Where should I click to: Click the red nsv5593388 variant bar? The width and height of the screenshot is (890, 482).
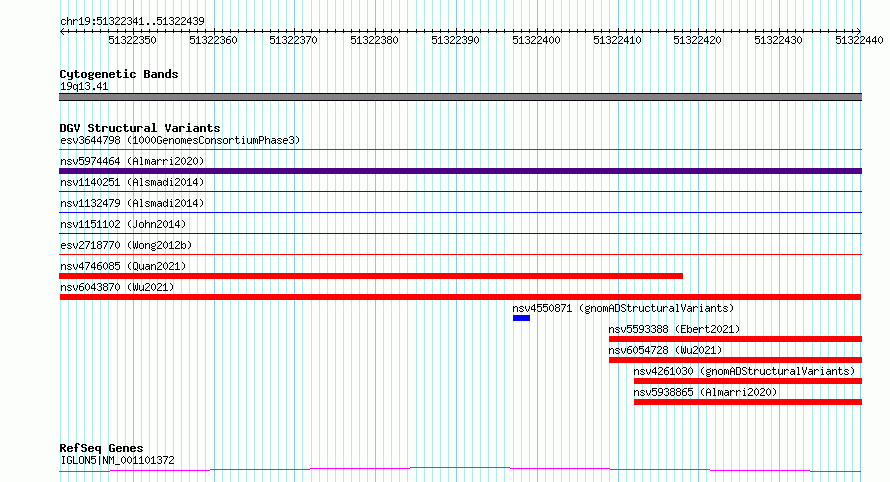click(x=735, y=339)
